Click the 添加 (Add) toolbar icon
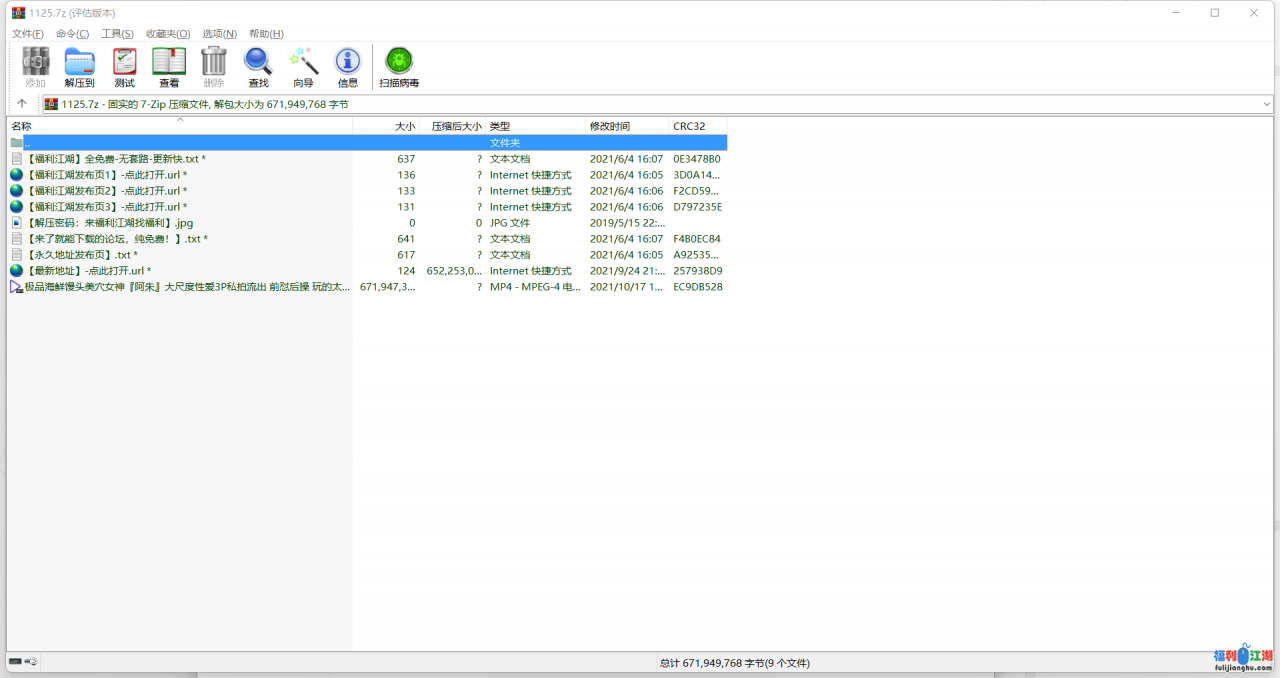The height and width of the screenshot is (678, 1280). 36,67
